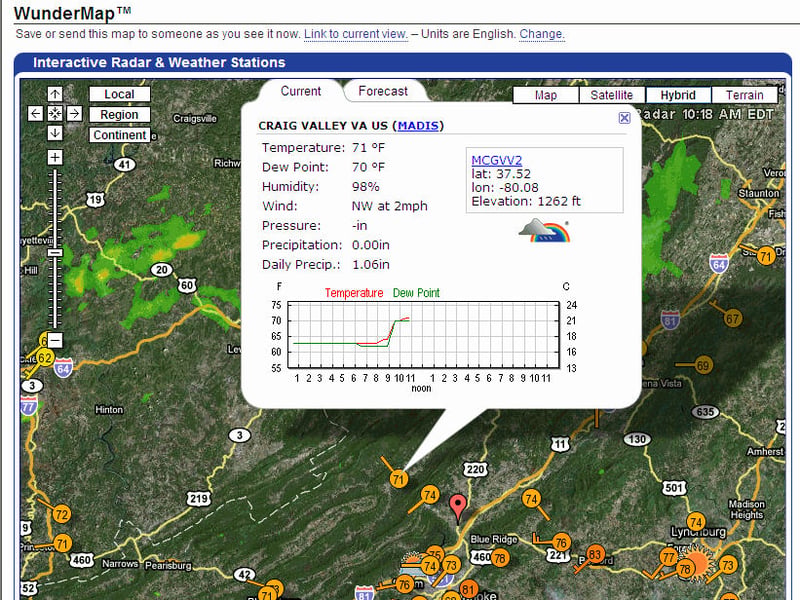Screen dimensions: 800x600
Task: Open the MCGVV2 station link
Action: pos(496,160)
